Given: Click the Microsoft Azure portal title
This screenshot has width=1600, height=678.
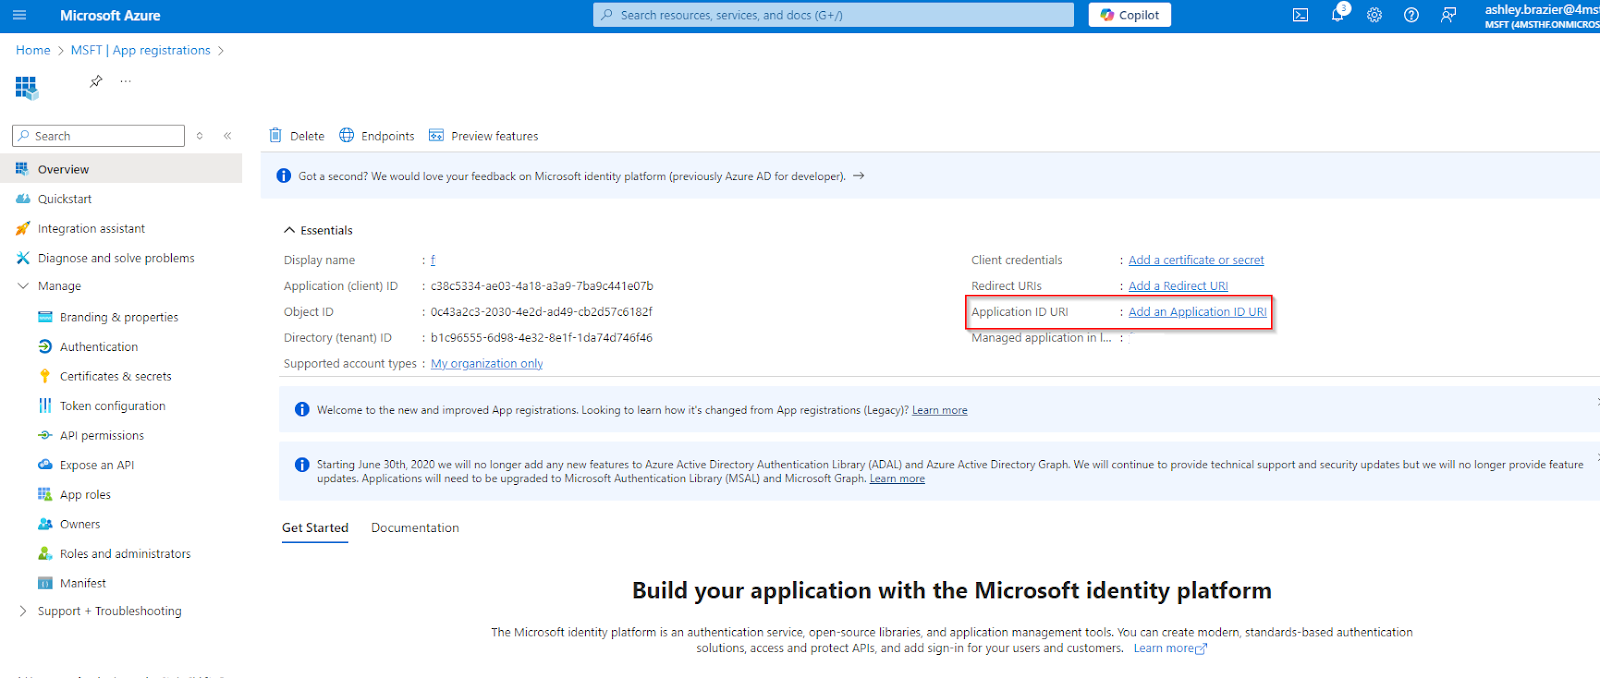Looking at the screenshot, I should coord(110,15).
